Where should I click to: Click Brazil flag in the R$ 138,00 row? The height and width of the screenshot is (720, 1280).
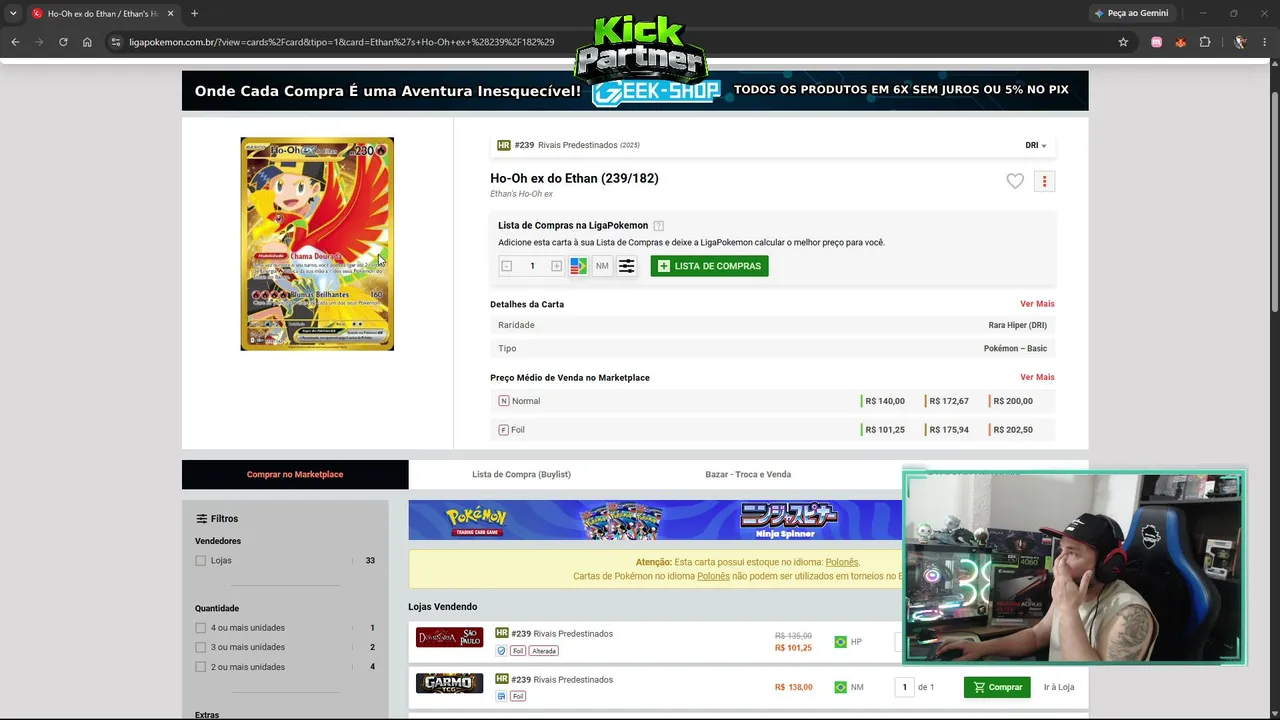[x=840, y=687]
